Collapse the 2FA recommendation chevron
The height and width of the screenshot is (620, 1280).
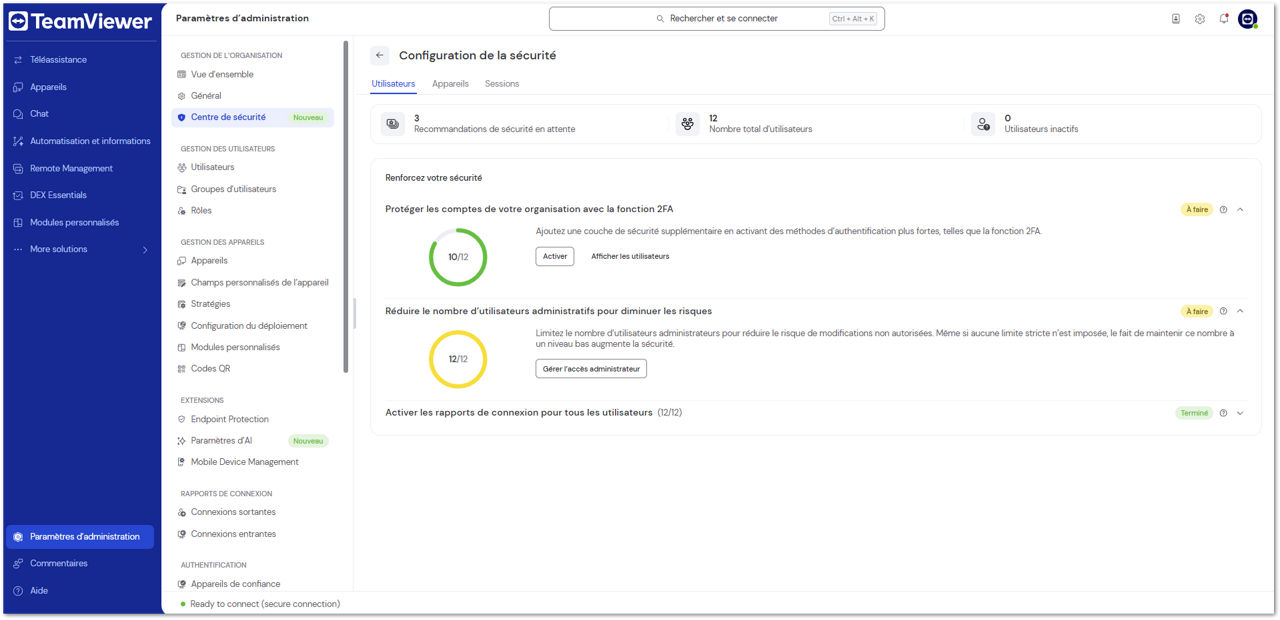pos(1241,210)
